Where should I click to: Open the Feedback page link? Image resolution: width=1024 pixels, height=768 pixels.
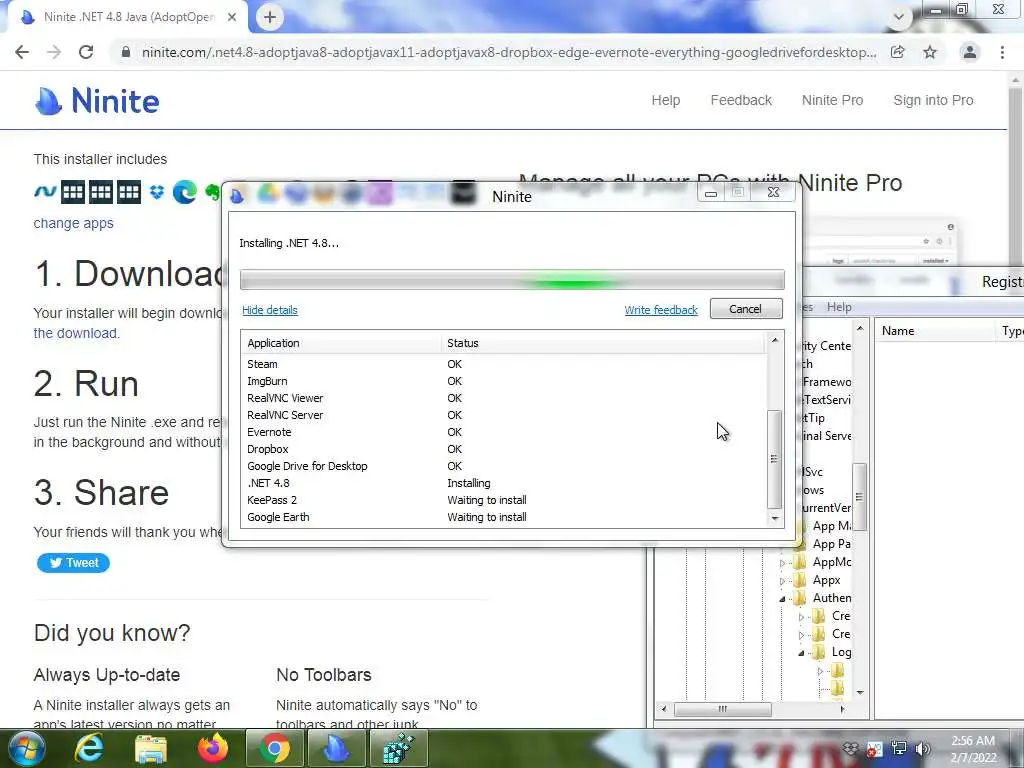[x=741, y=100]
